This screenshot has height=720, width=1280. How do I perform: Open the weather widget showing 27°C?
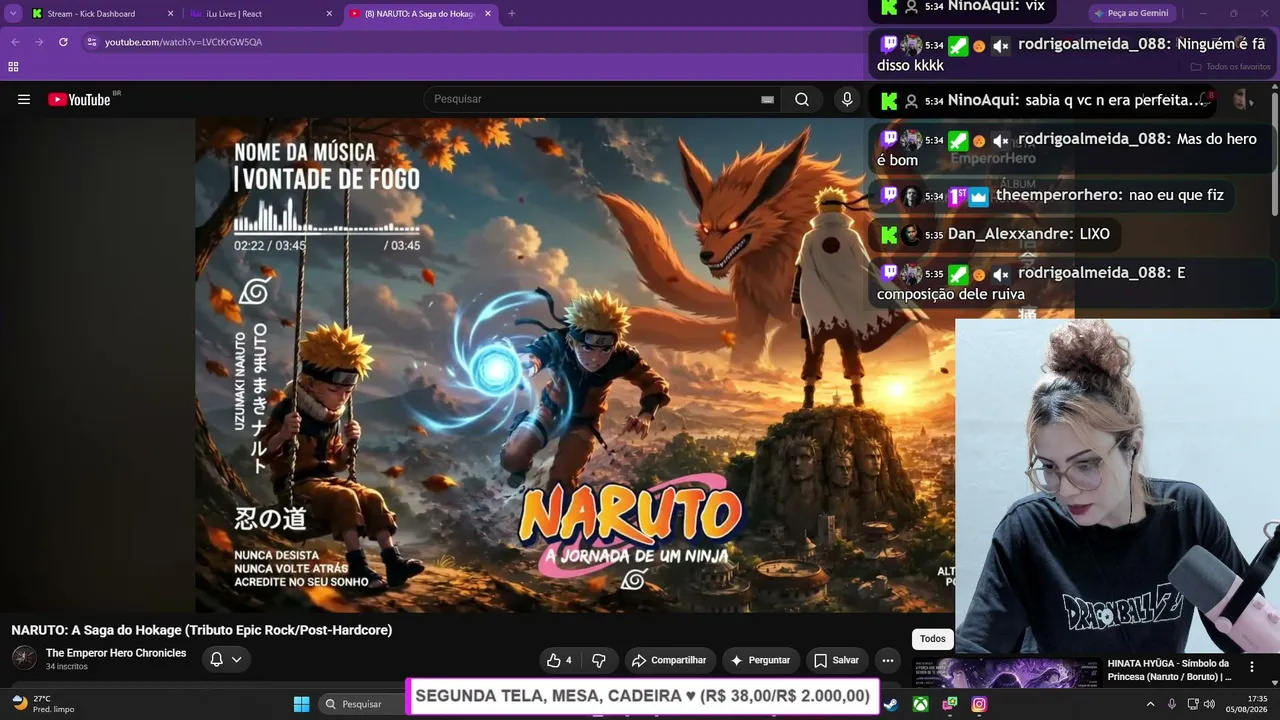click(43, 704)
